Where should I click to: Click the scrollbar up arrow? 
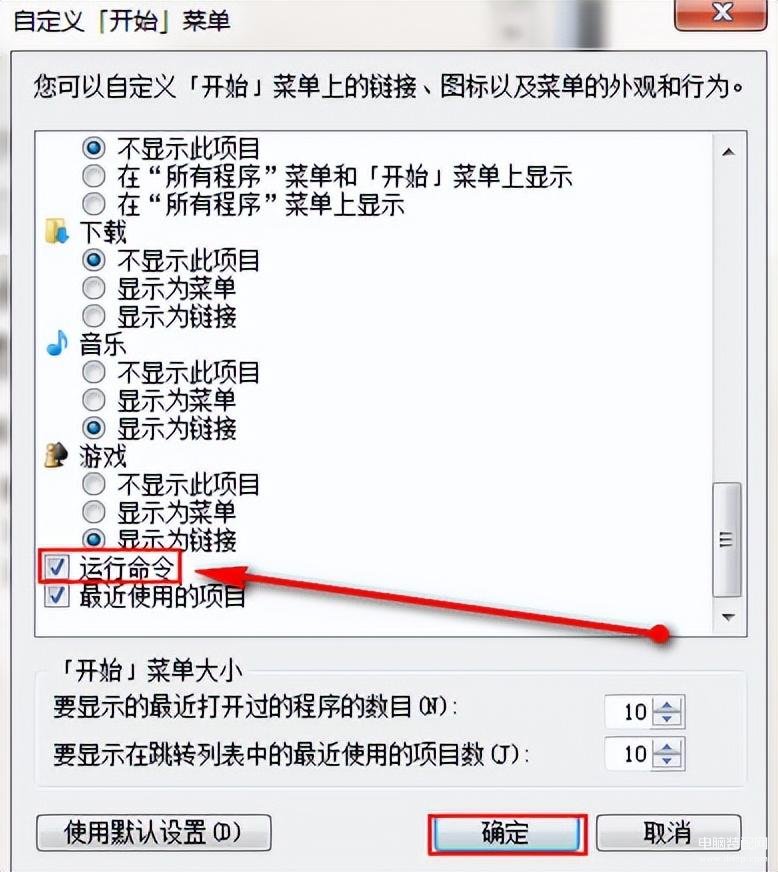tap(728, 152)
